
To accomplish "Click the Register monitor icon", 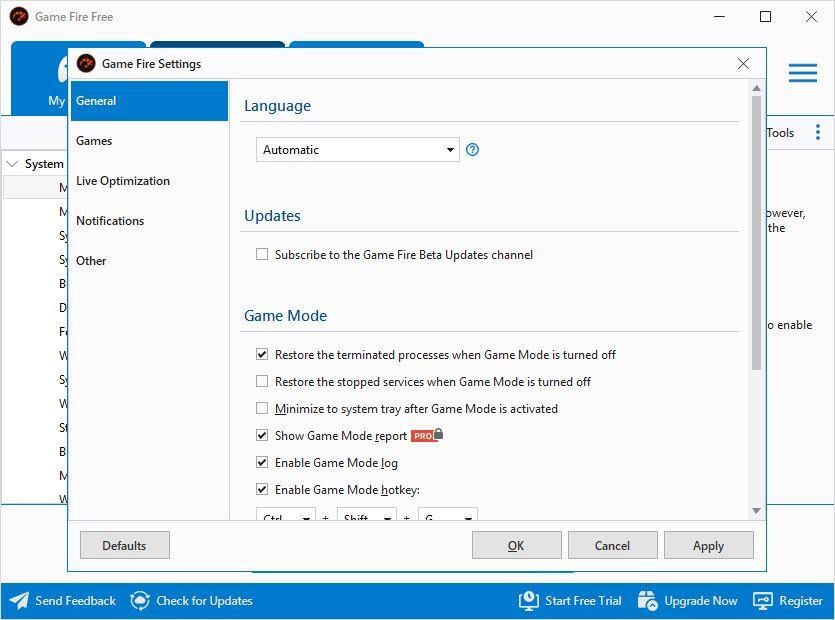I will click(763, 601).
